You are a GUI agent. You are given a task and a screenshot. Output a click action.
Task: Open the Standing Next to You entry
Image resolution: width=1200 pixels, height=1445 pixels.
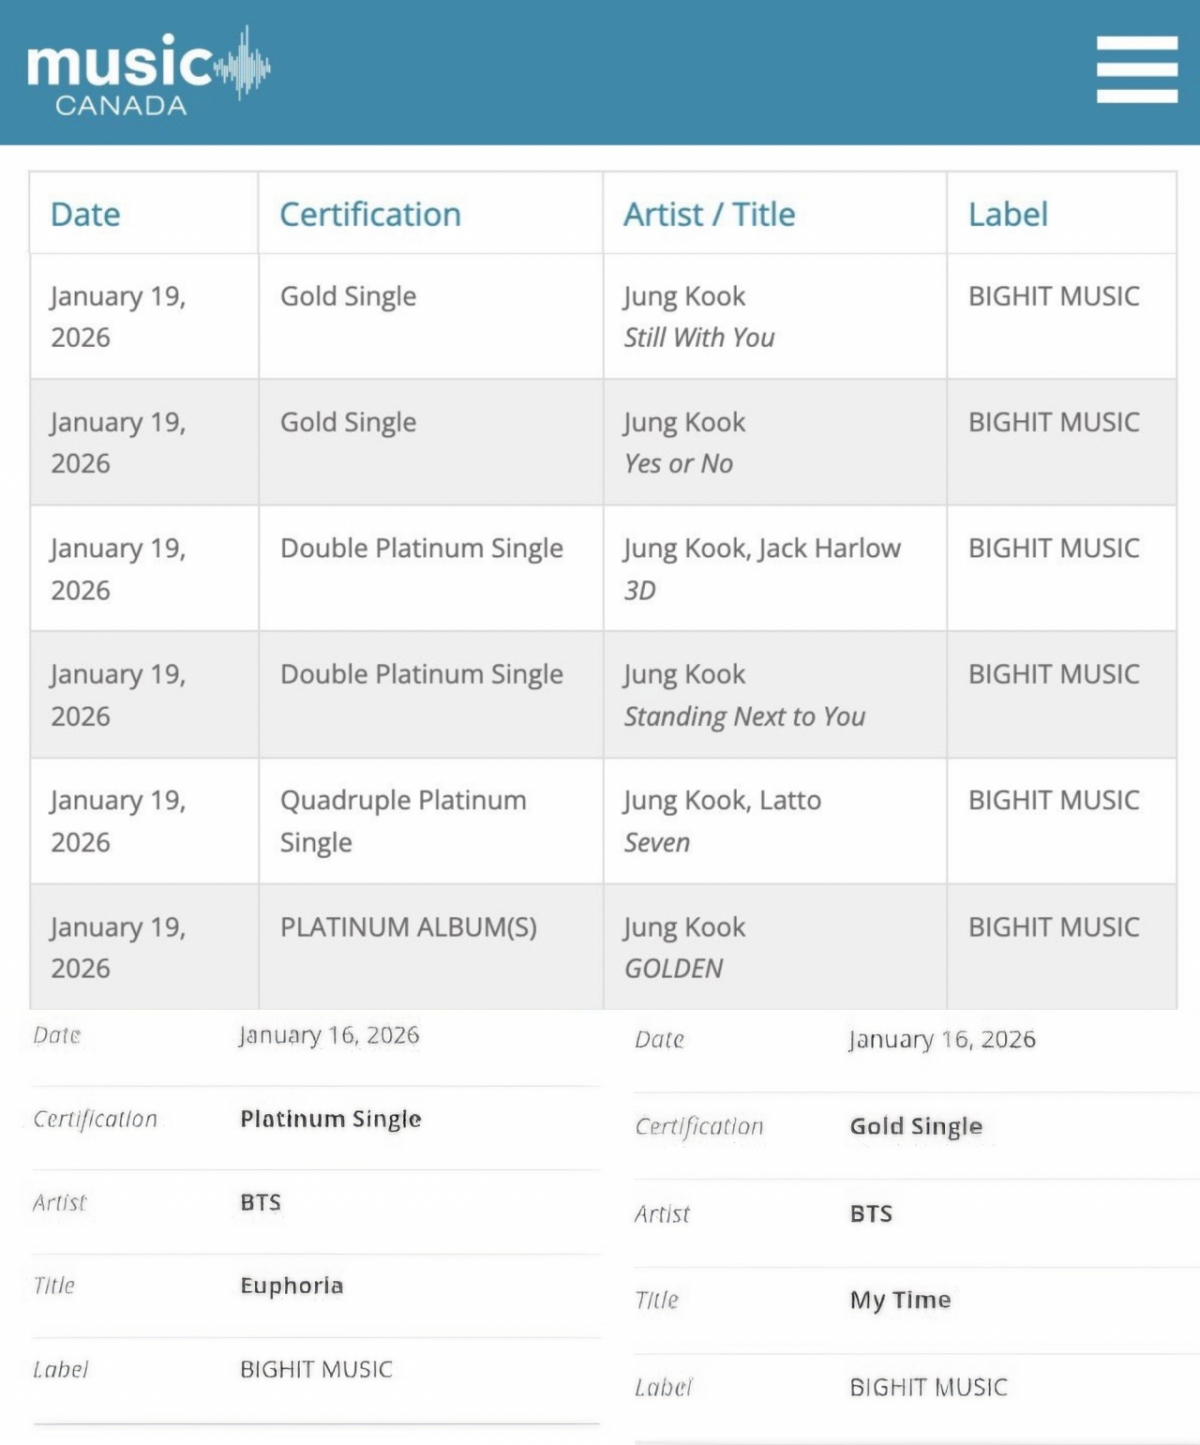[744, 716]
